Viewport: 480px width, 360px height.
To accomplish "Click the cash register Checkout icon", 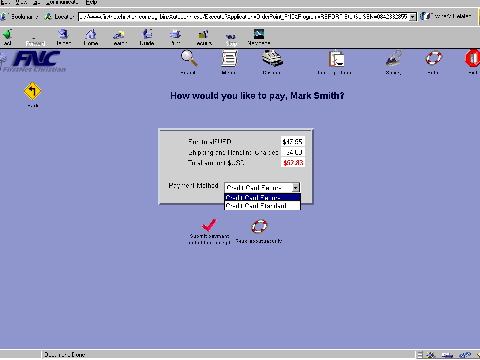I will pyautogui.click(x=272, y=58).
